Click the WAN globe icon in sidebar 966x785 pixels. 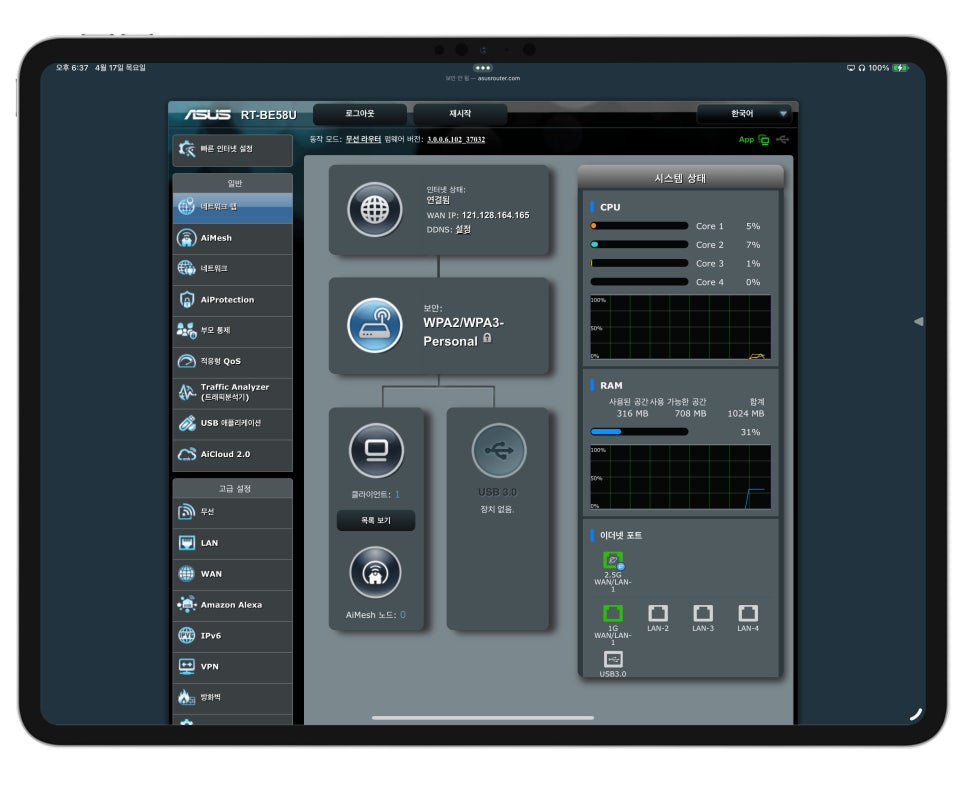(x=186, y=574)
